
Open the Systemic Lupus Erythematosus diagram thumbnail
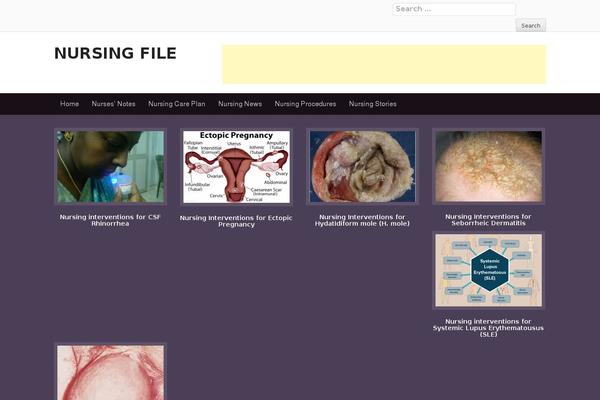488,270
